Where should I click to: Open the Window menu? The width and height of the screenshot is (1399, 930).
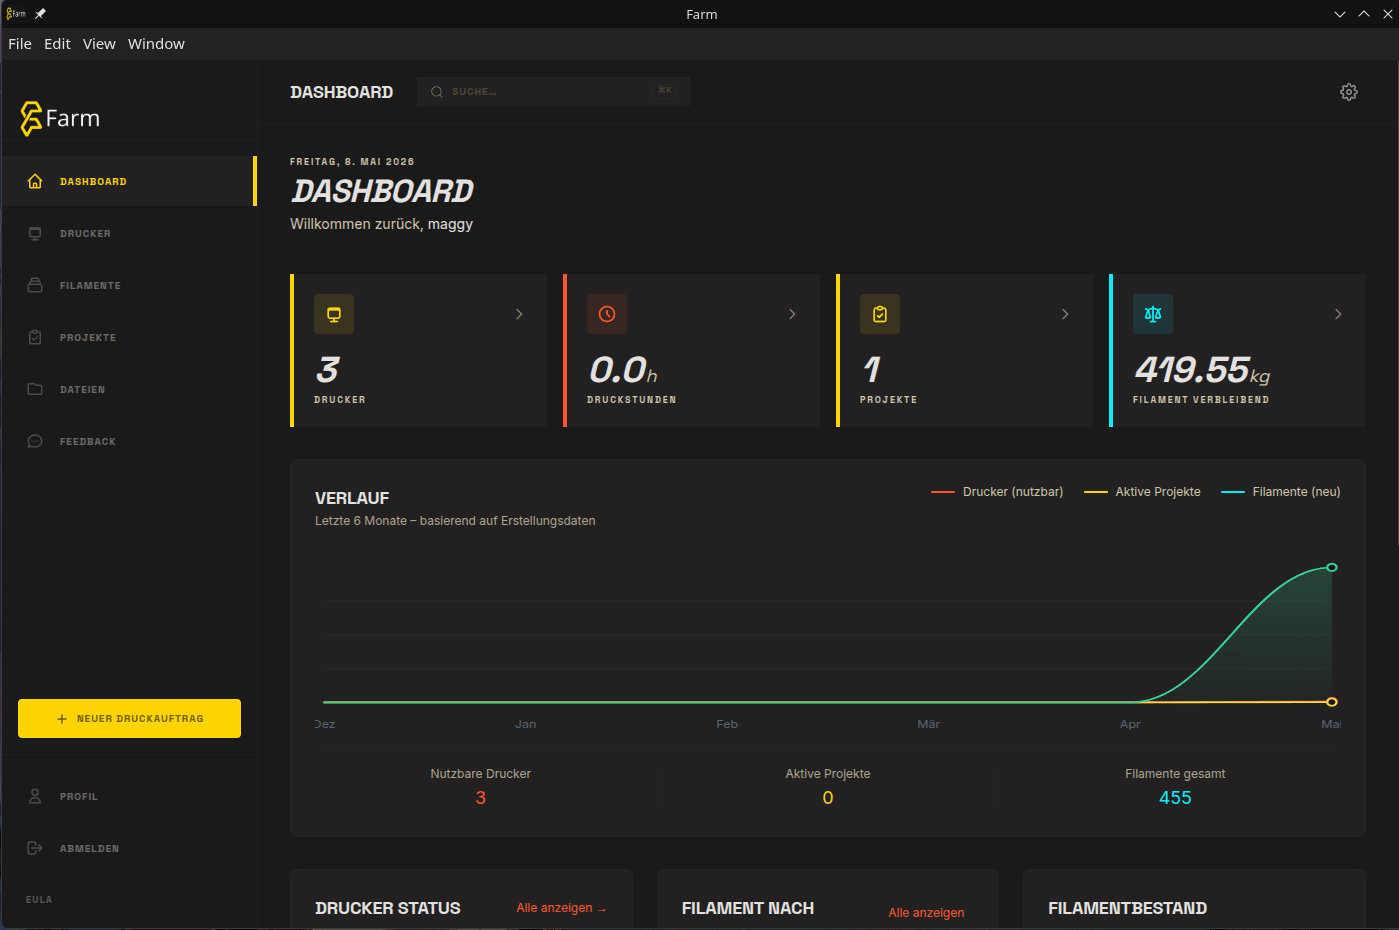[156, 44]
